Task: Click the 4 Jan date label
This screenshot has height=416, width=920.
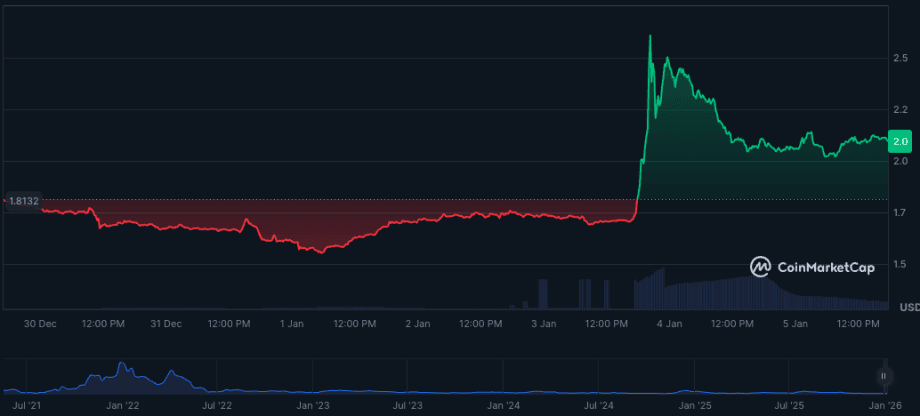Action: pyautogui.click(x=669, y=324)
